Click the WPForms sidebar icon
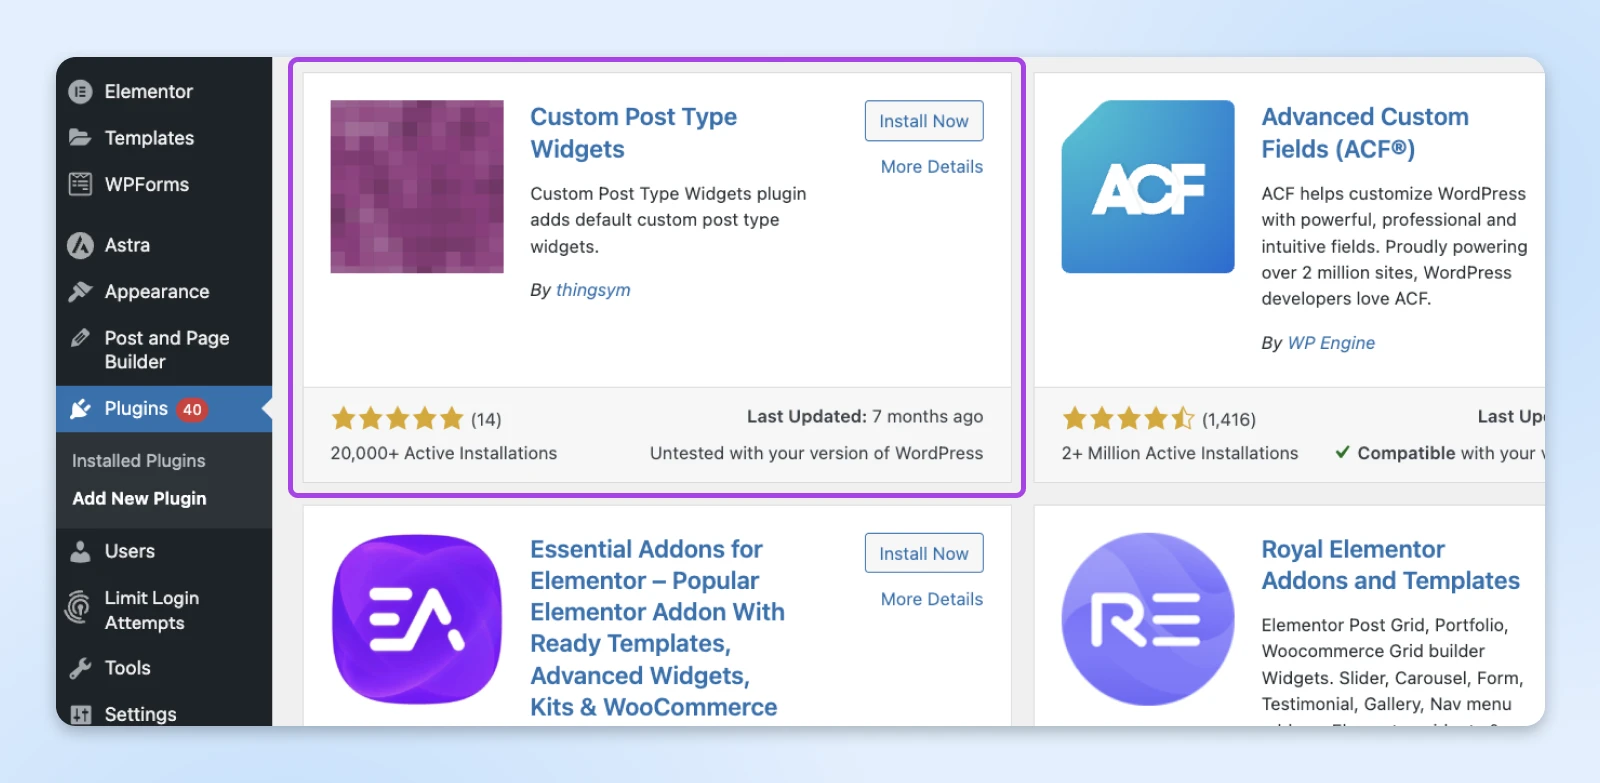This screenshot has height=783, width=1600. coord(80,184)
